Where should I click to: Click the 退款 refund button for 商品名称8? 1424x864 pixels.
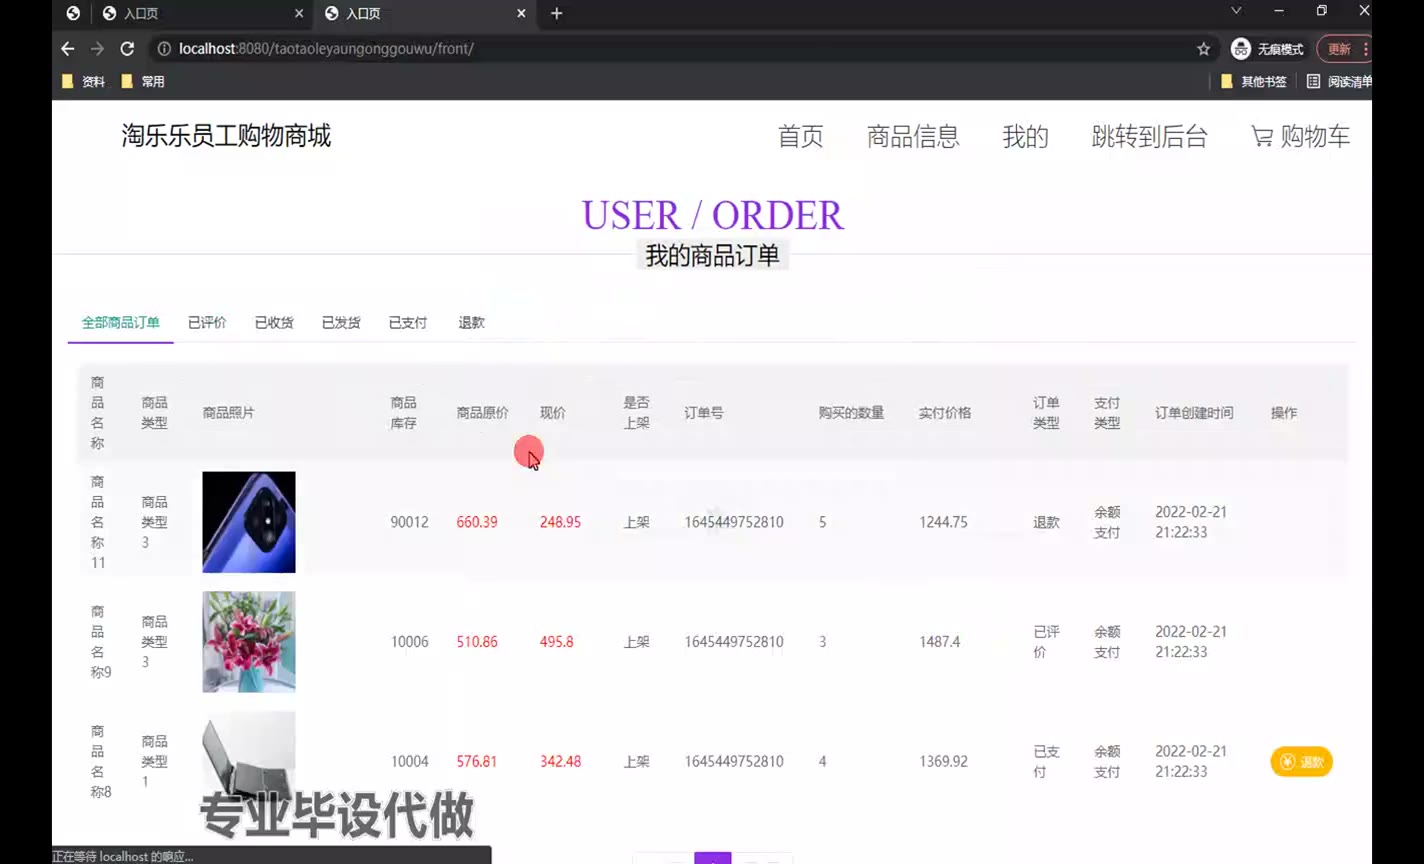pos(1301,762)
